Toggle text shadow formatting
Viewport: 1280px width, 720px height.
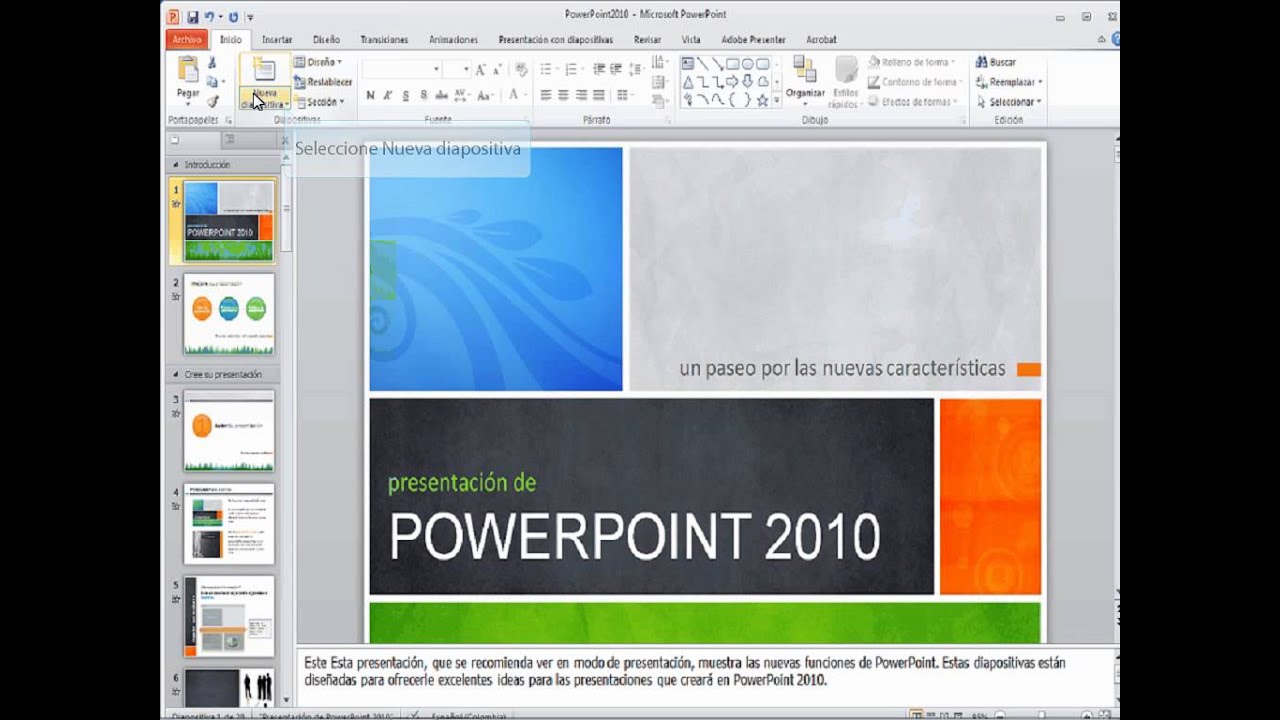tap(424, 95)
